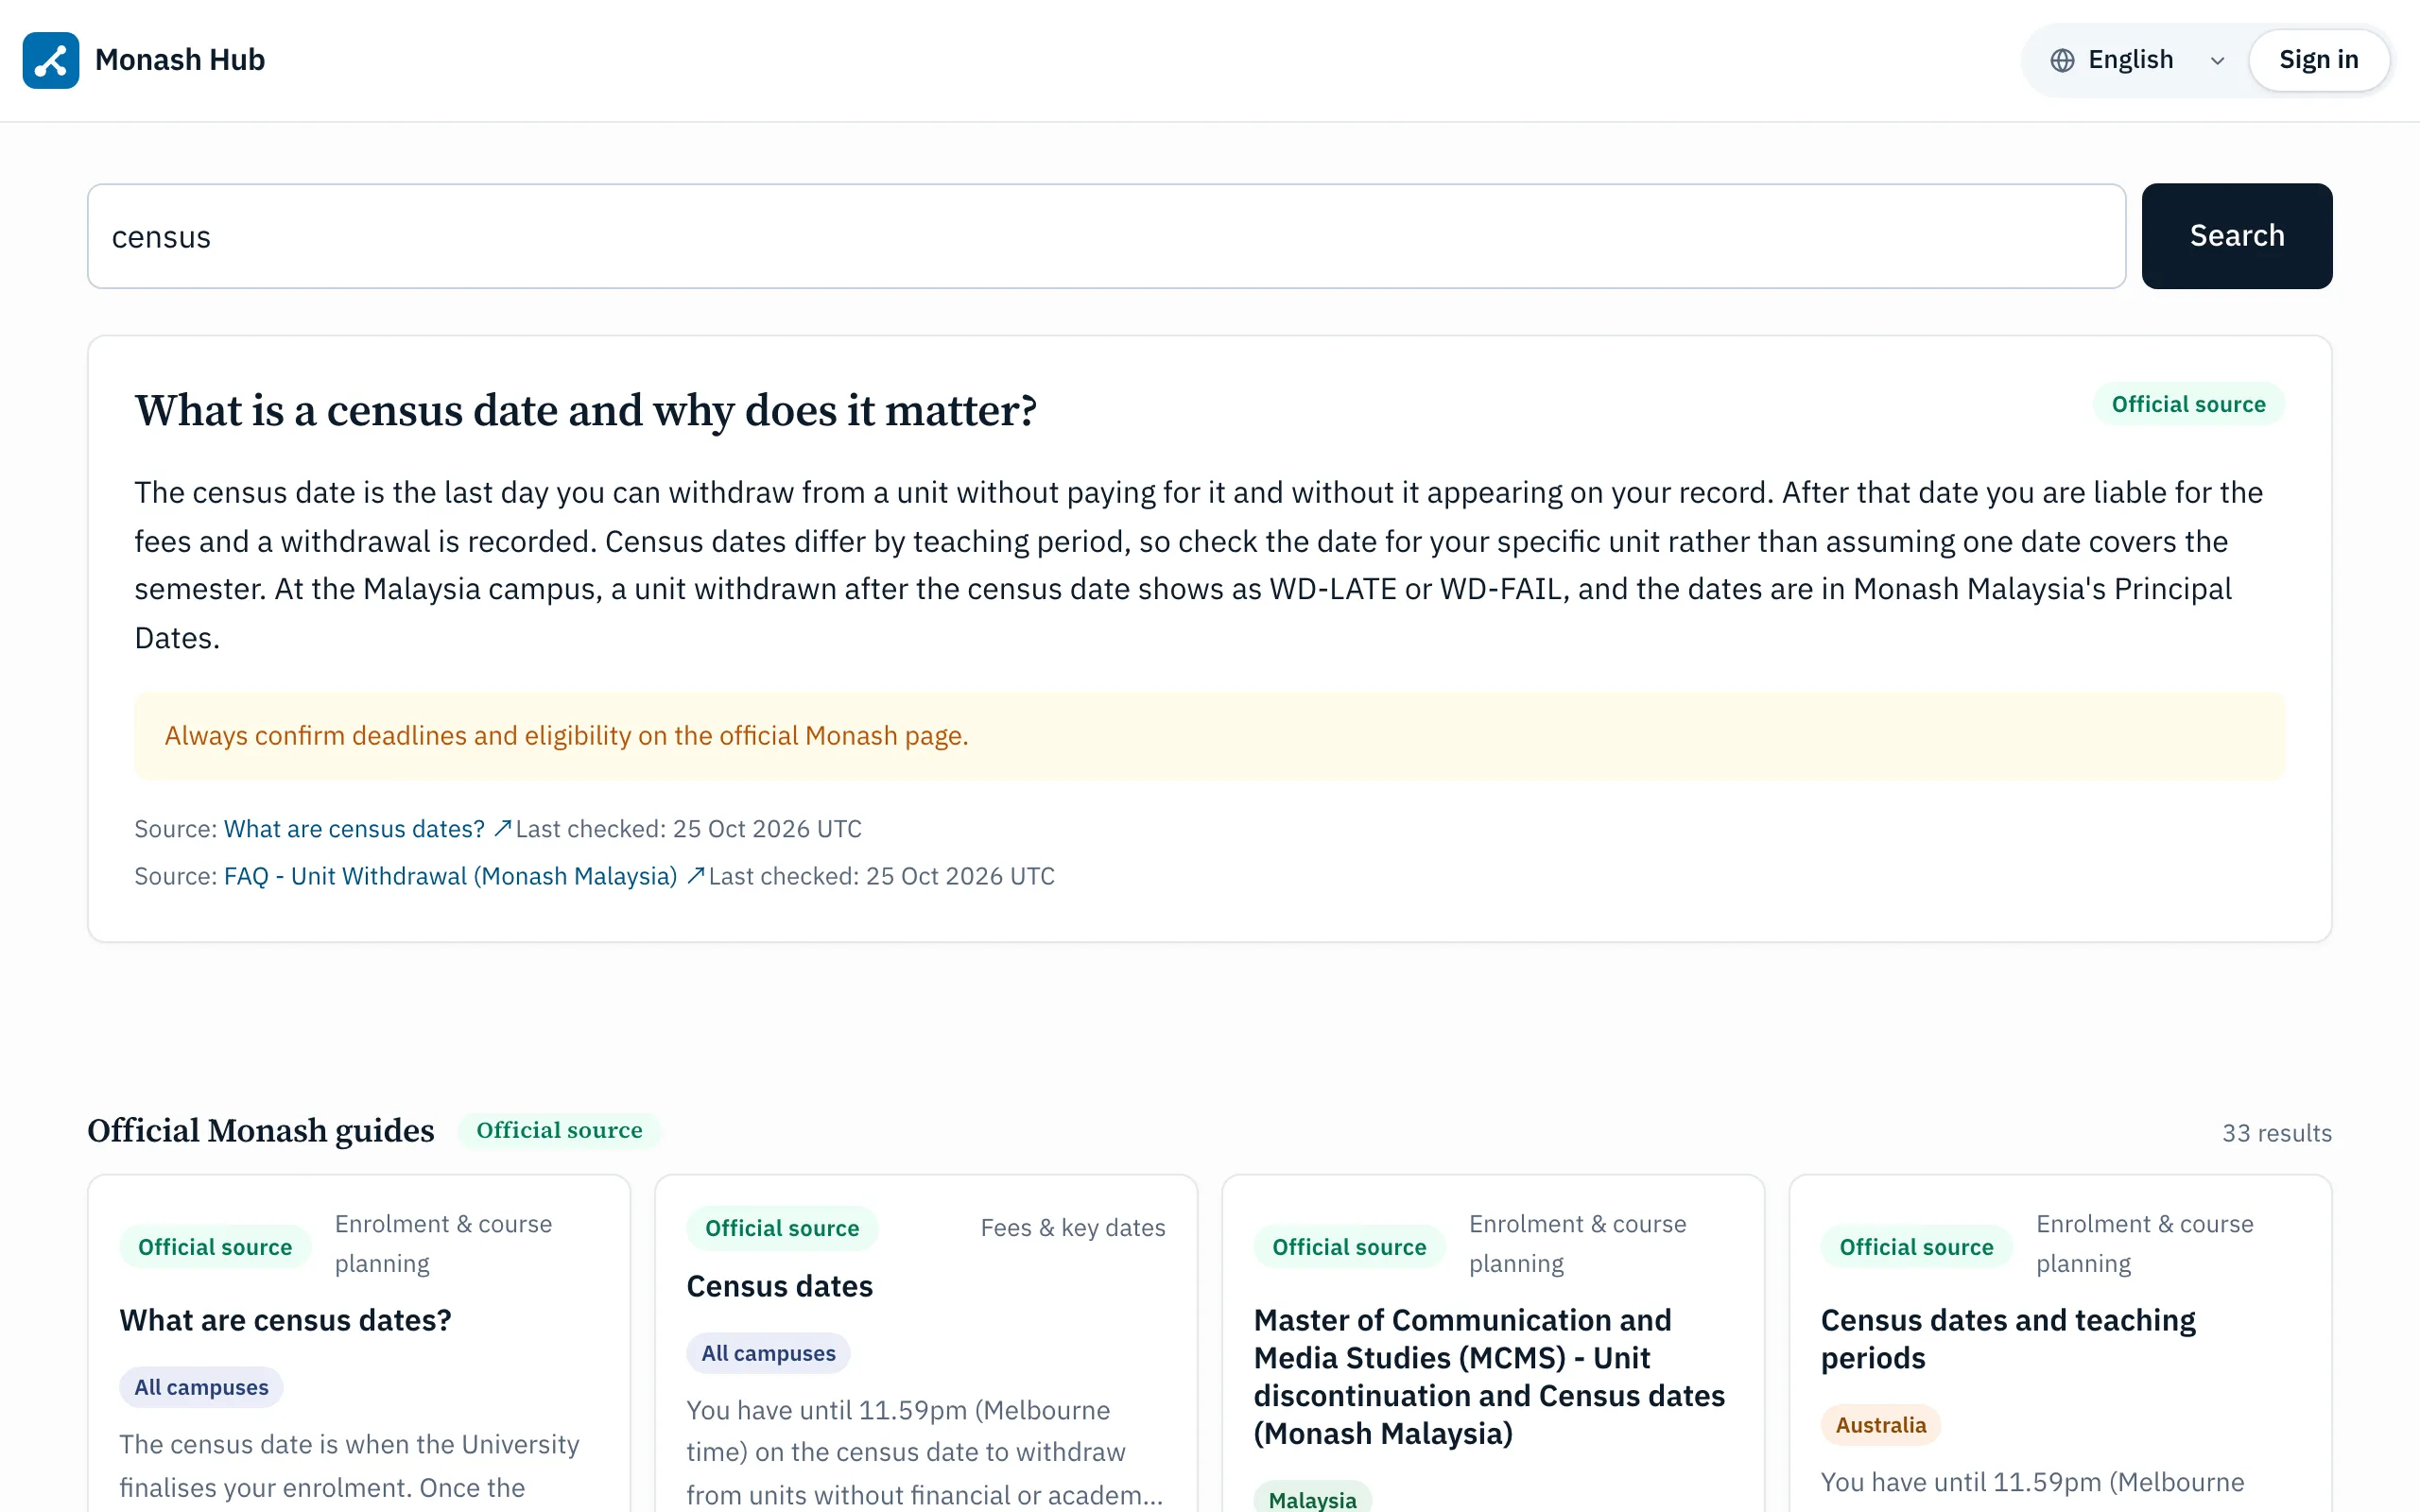Click the Malaysia campus tag
Viewport: 2420px width, 1512px height.
[x=1312, y=1498]
